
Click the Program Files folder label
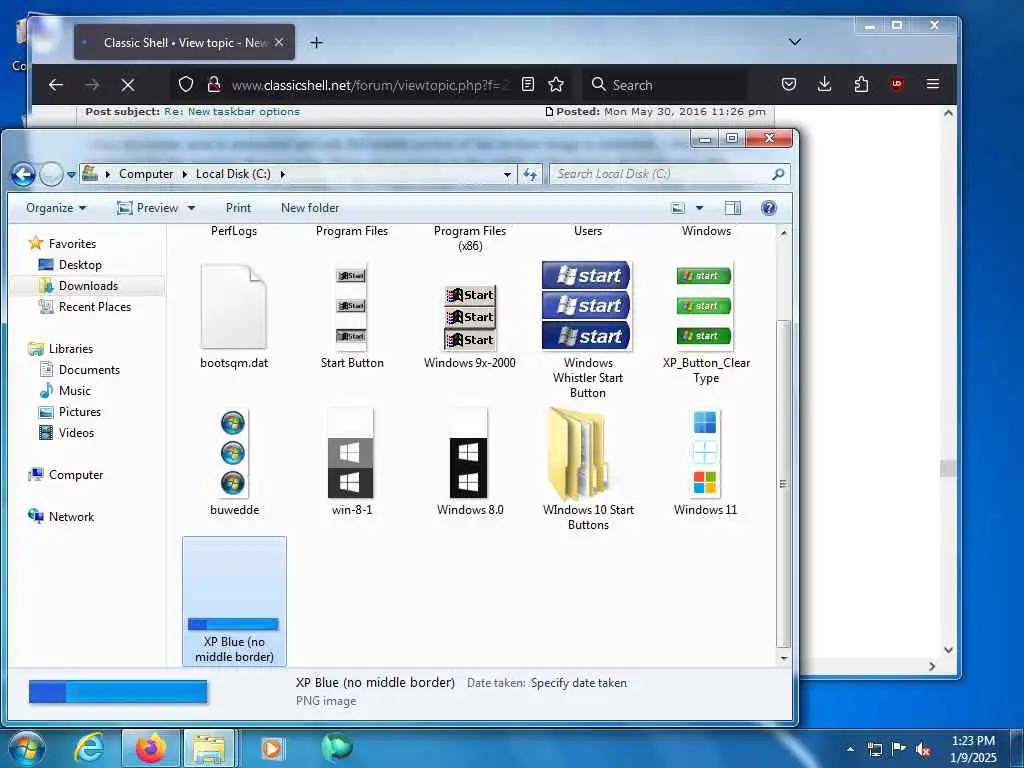[352, 231]
